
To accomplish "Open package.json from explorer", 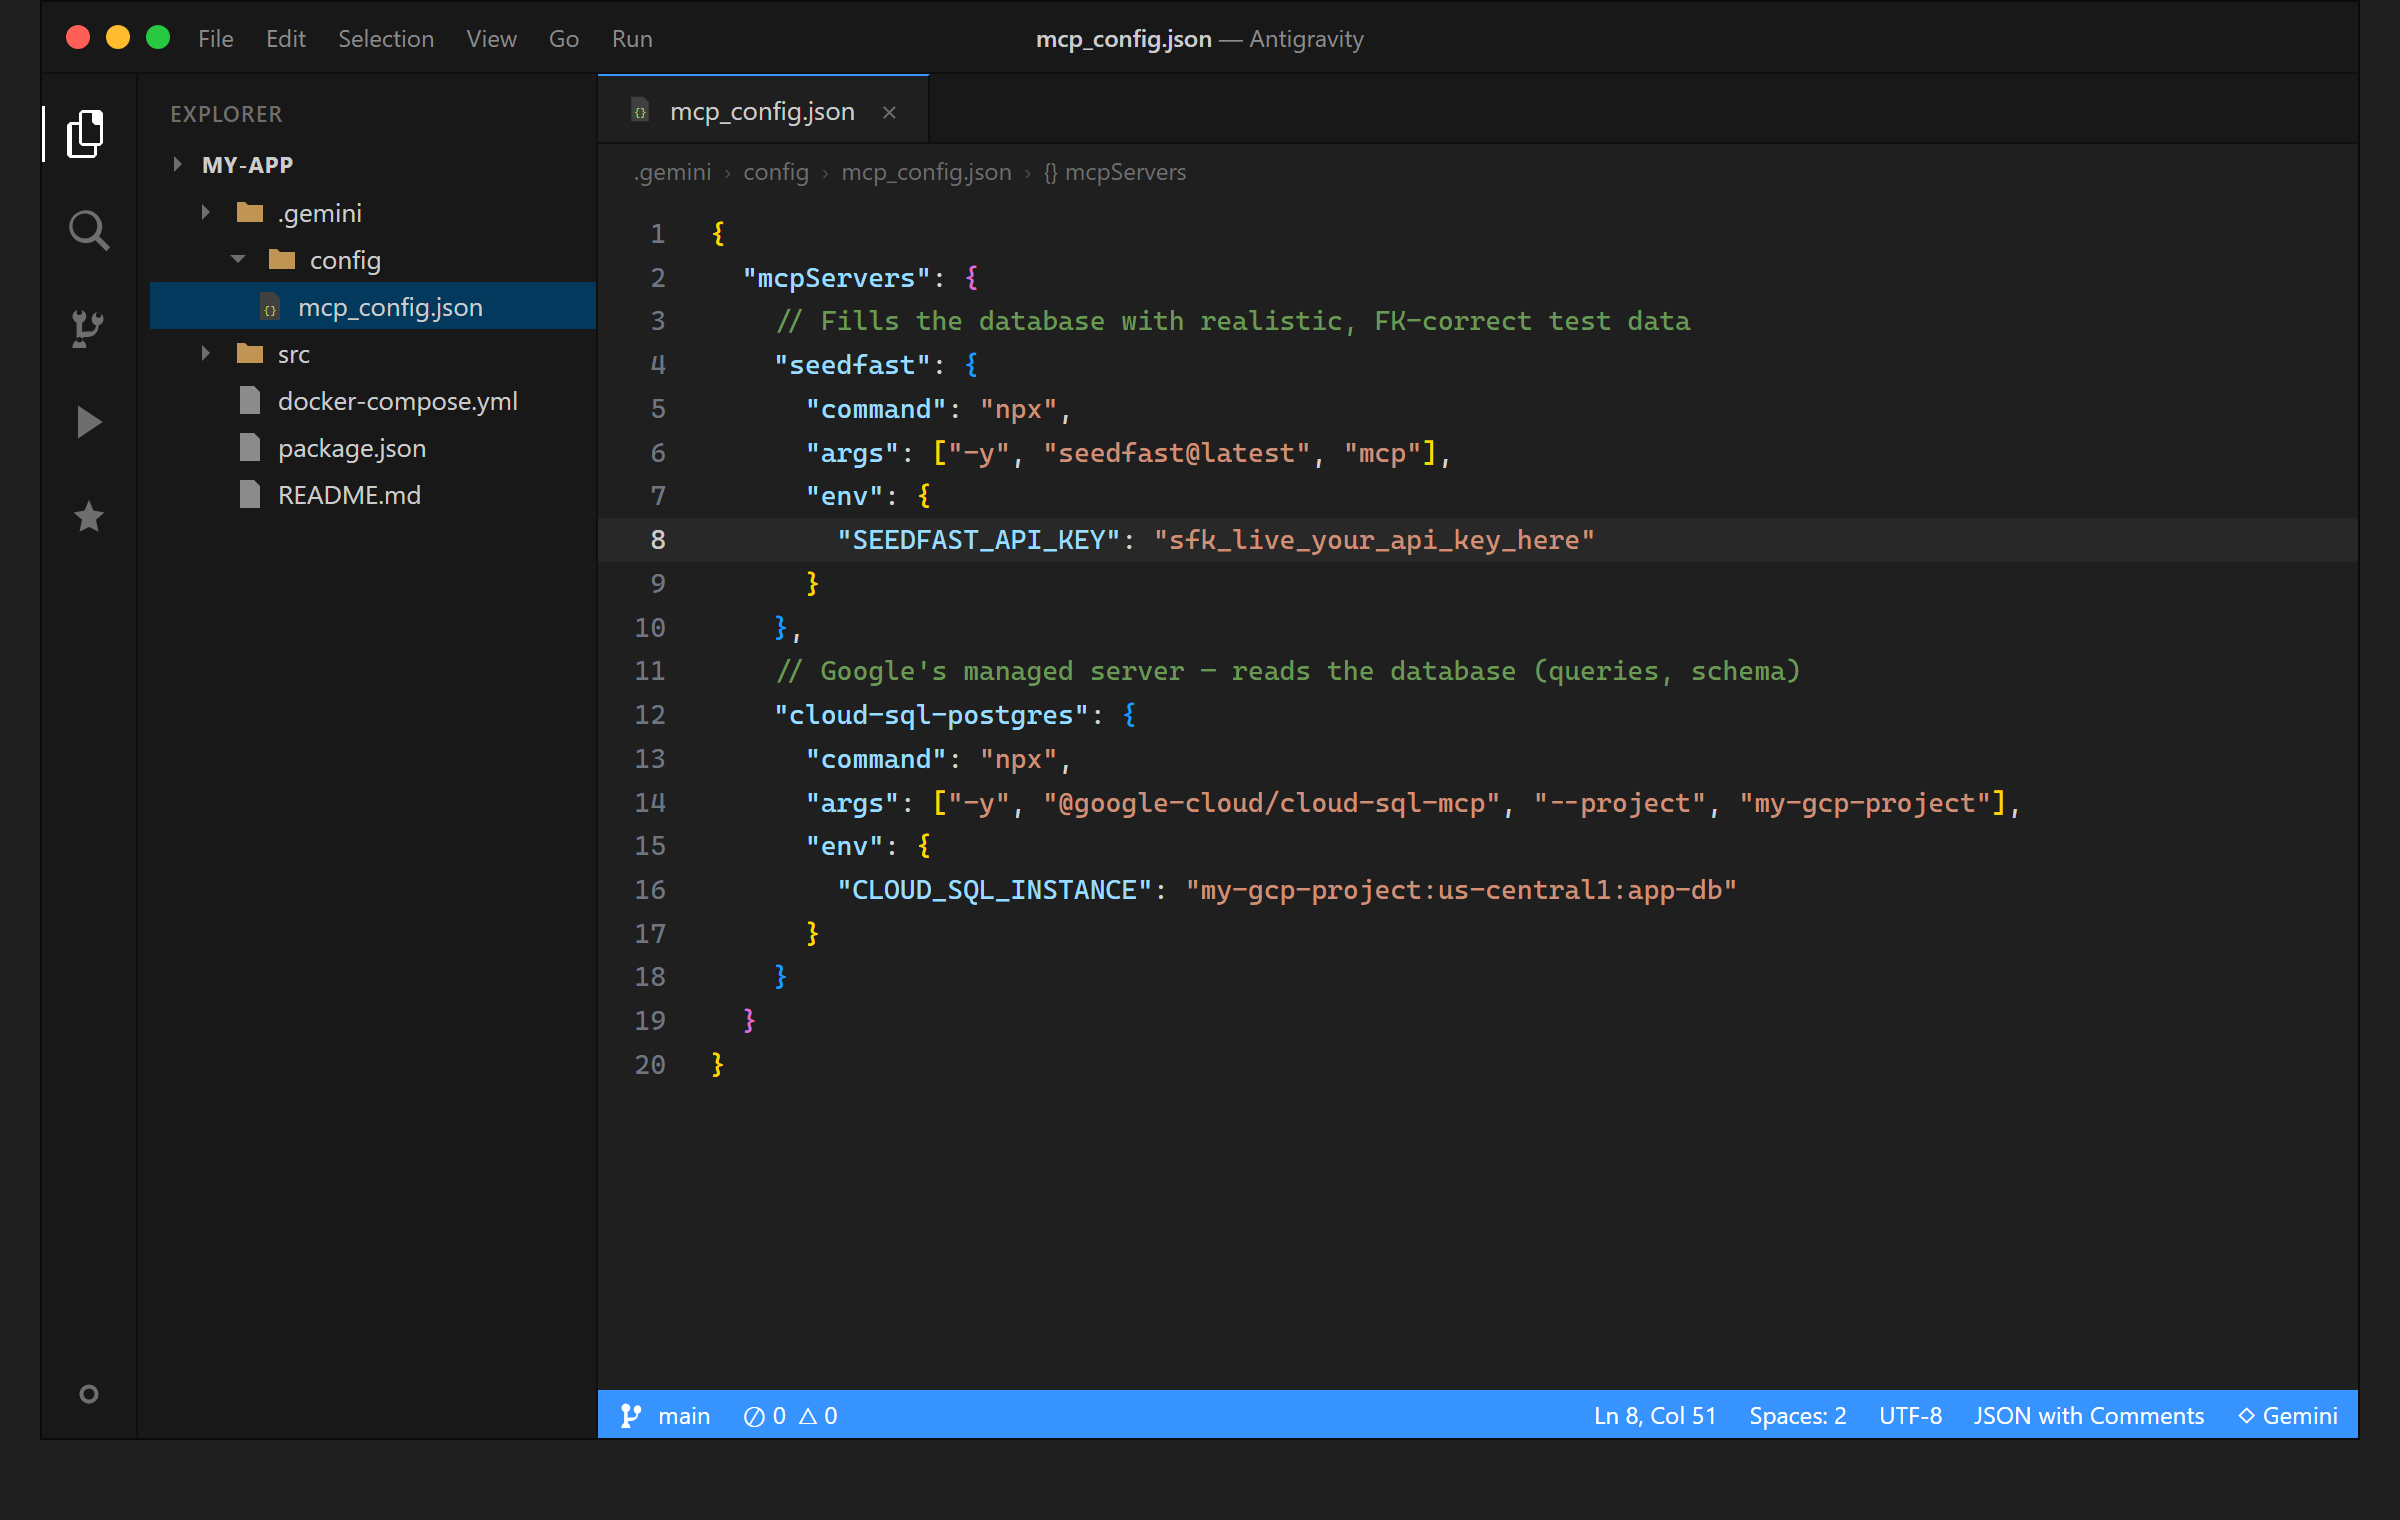I will click(352, 447).
